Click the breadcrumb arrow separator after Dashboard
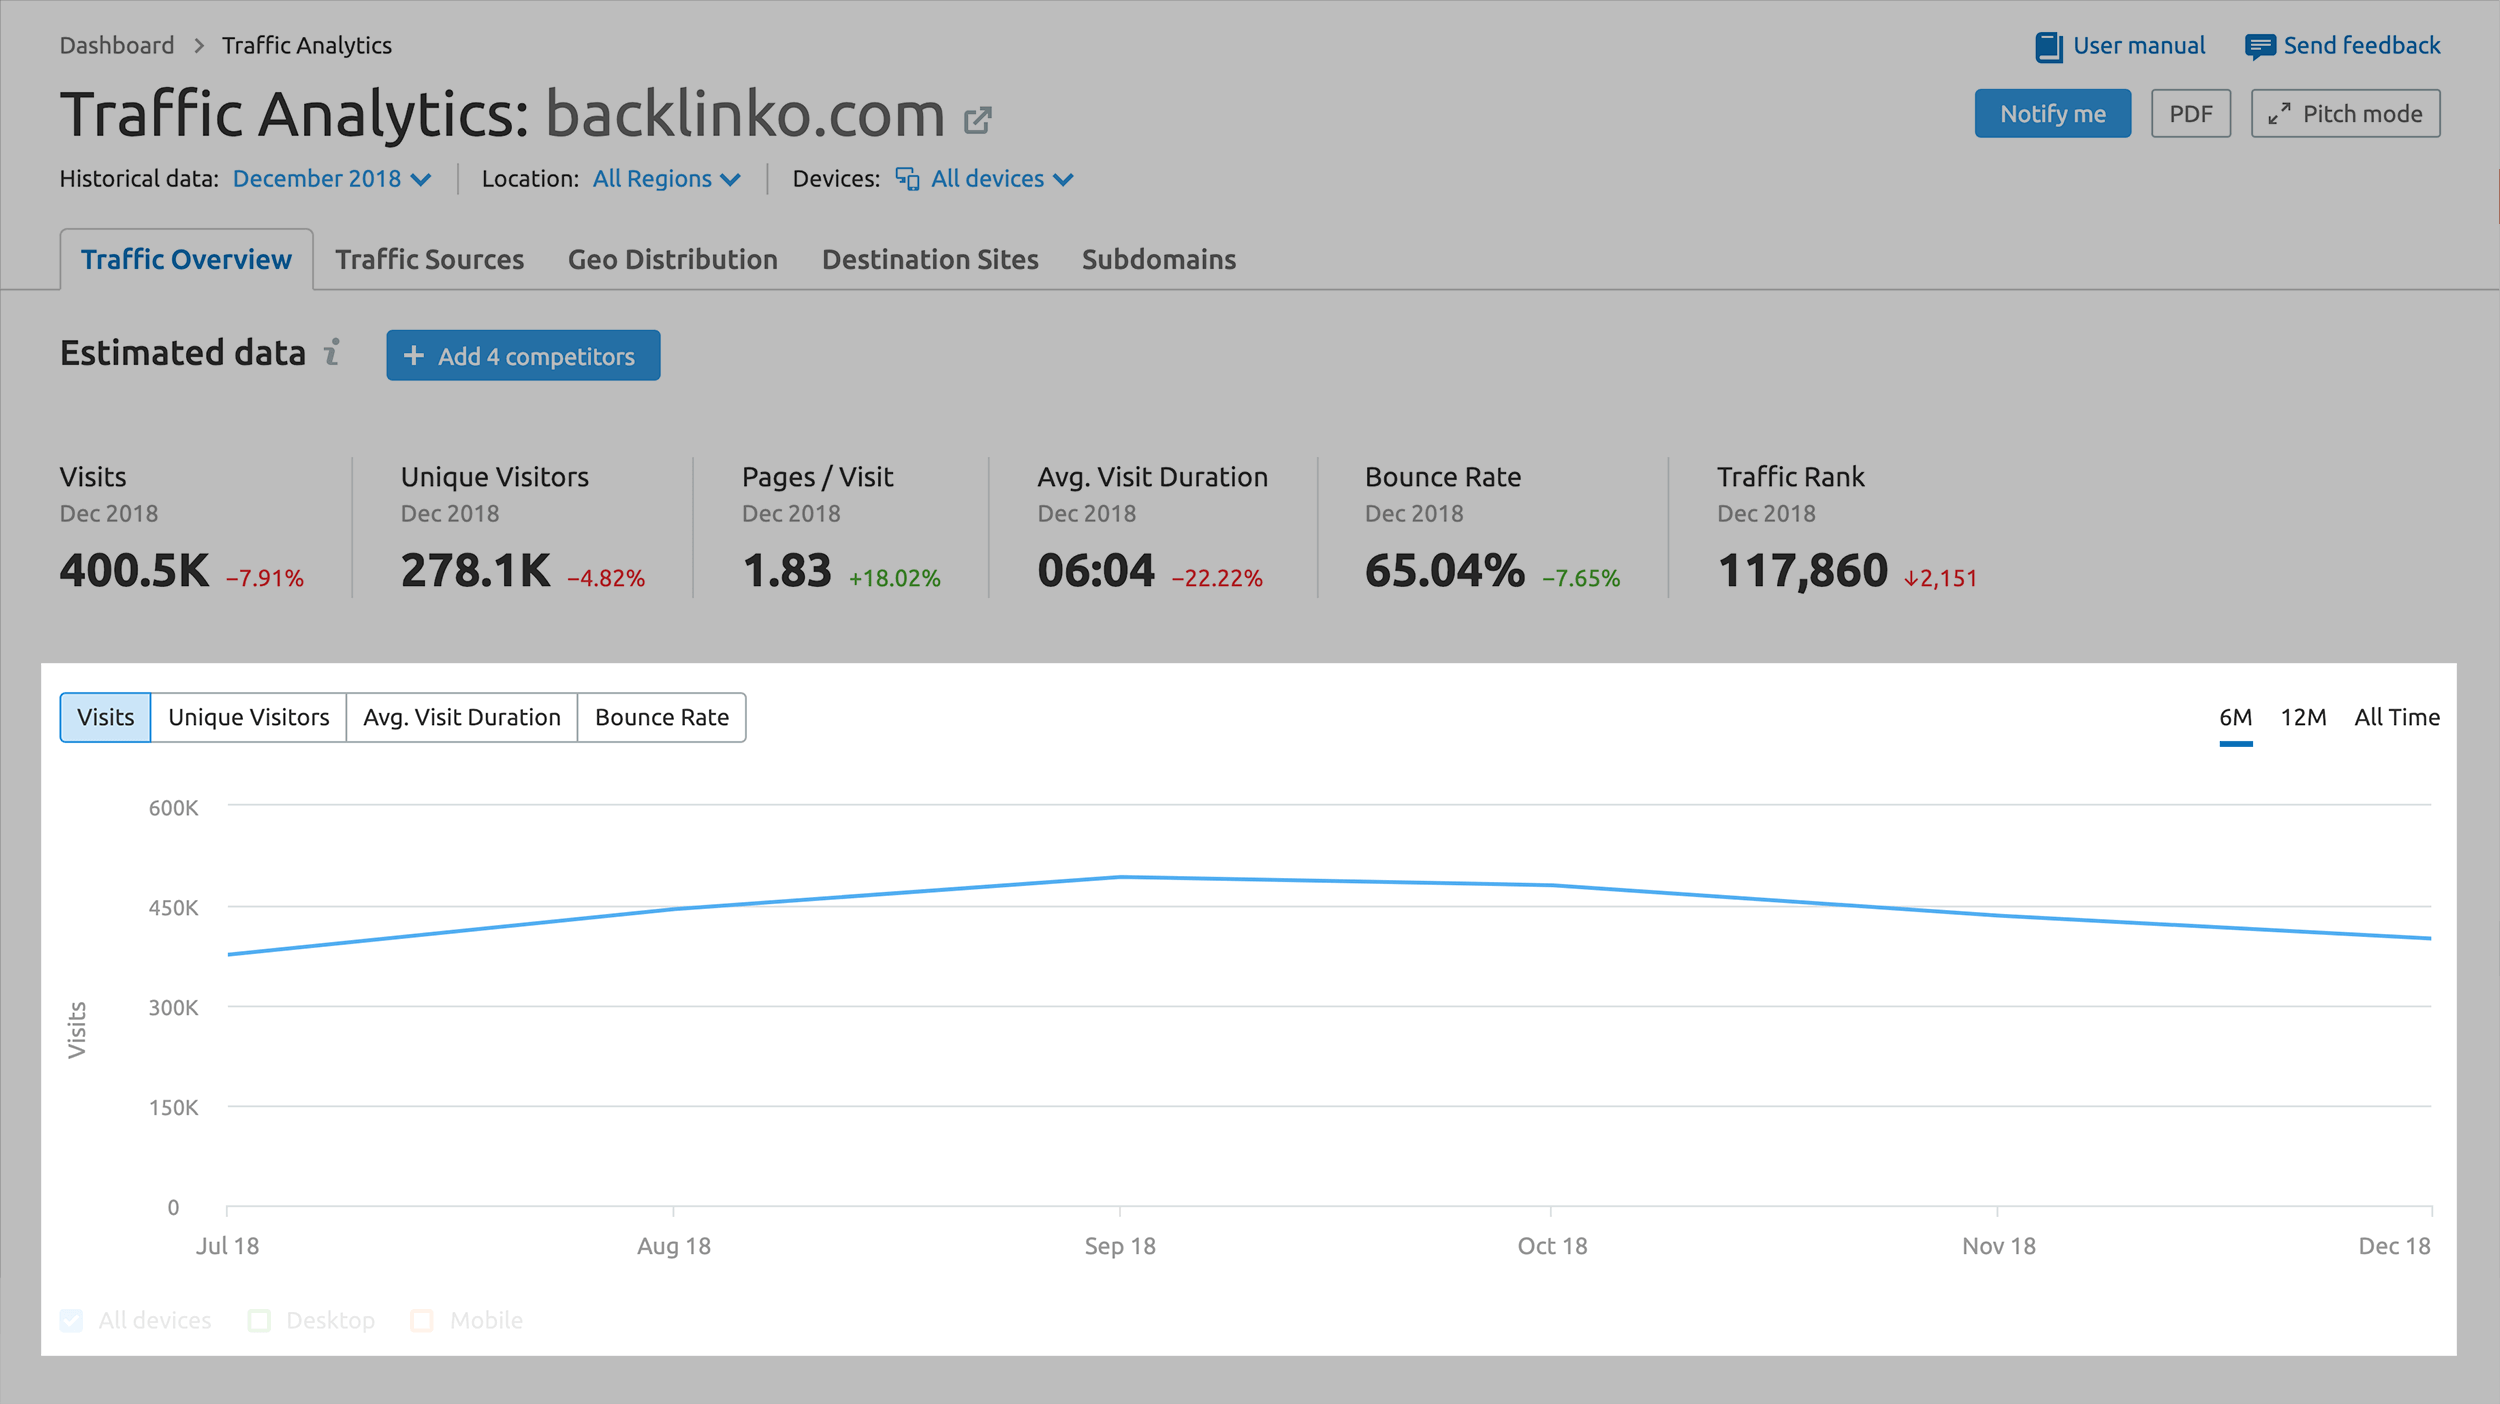 point(199,46)
